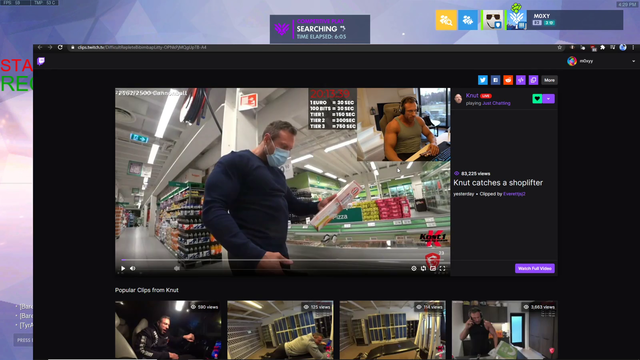Share the clip on Facebook
Screen dimensions: 640x360
tap(495, 80)
